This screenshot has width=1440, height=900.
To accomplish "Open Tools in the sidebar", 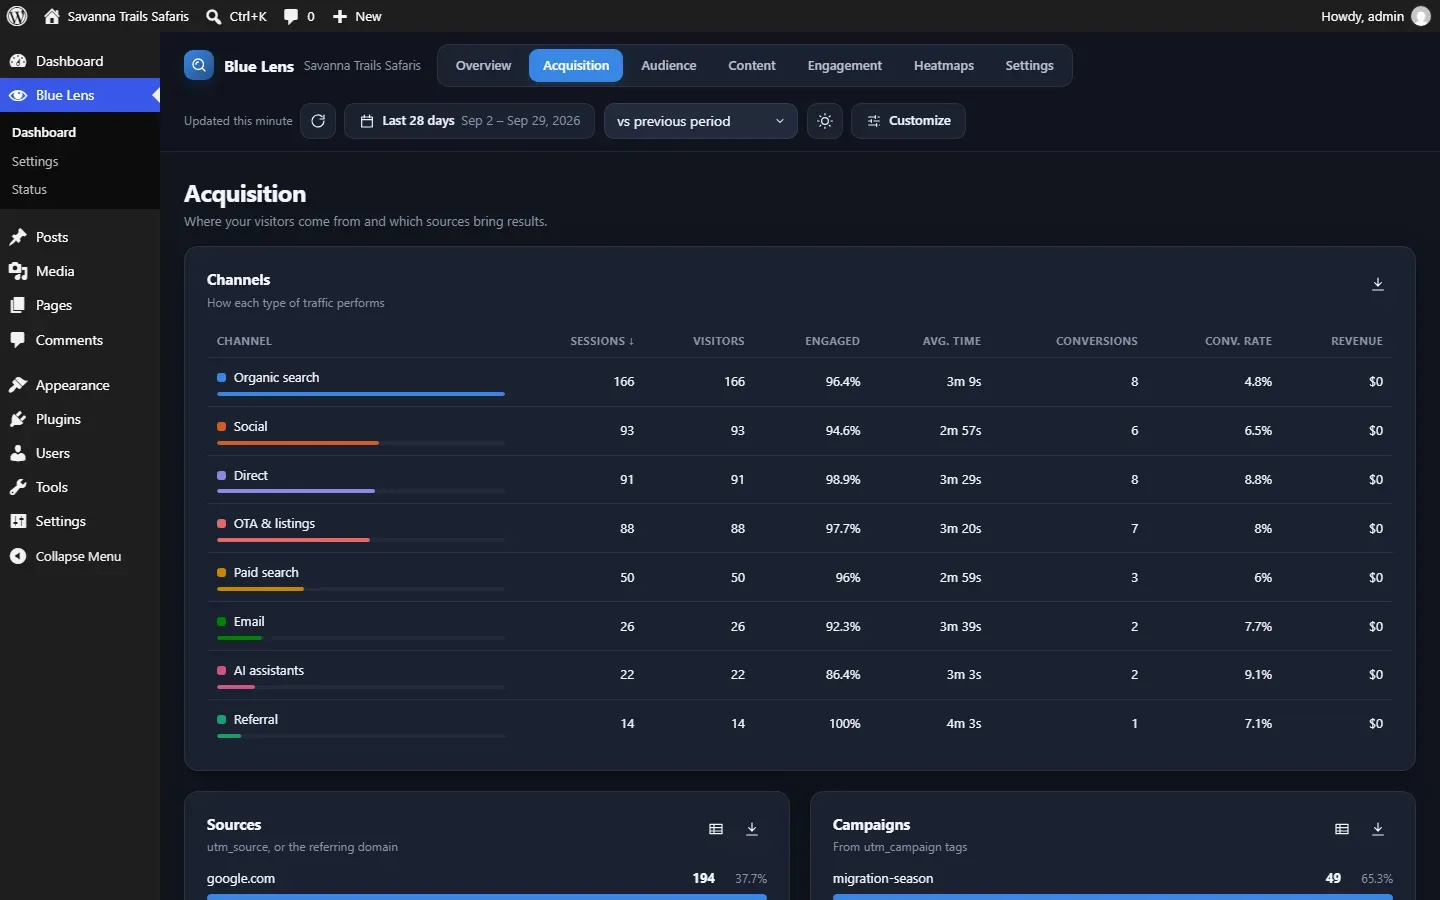I will 80,487.
